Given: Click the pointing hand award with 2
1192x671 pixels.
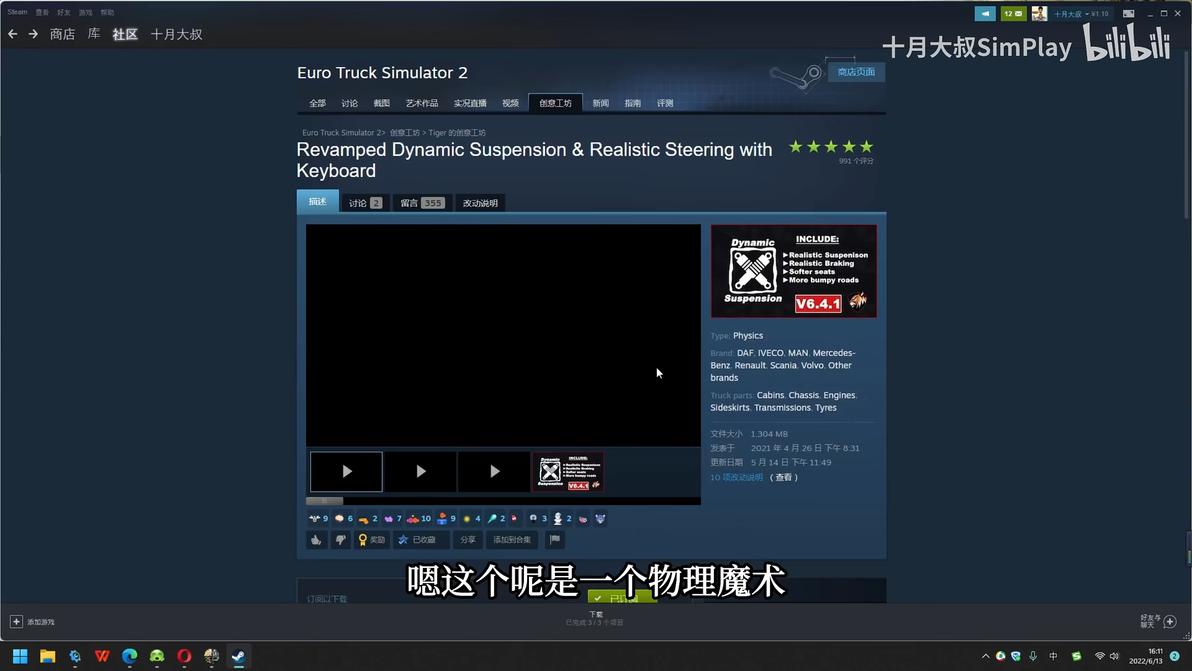Looking at the screenshot, I should tap(368, 519).
